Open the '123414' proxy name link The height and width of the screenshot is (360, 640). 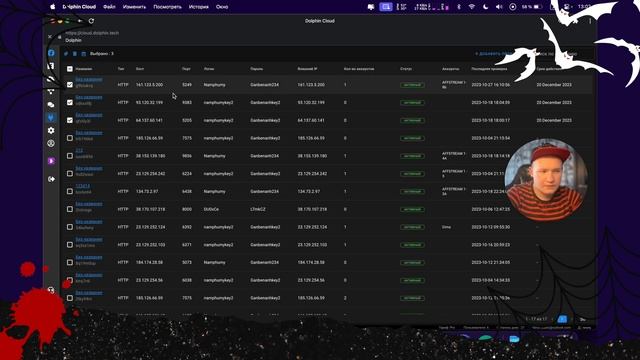coord(82,186)
